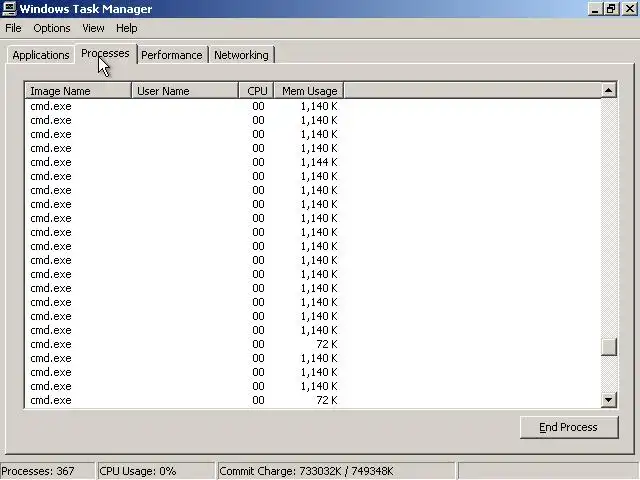Image resolution: width=640 pixels, height=480 pixels.
Task: Sort by User Name column header
Action: (x=185, y=91)
